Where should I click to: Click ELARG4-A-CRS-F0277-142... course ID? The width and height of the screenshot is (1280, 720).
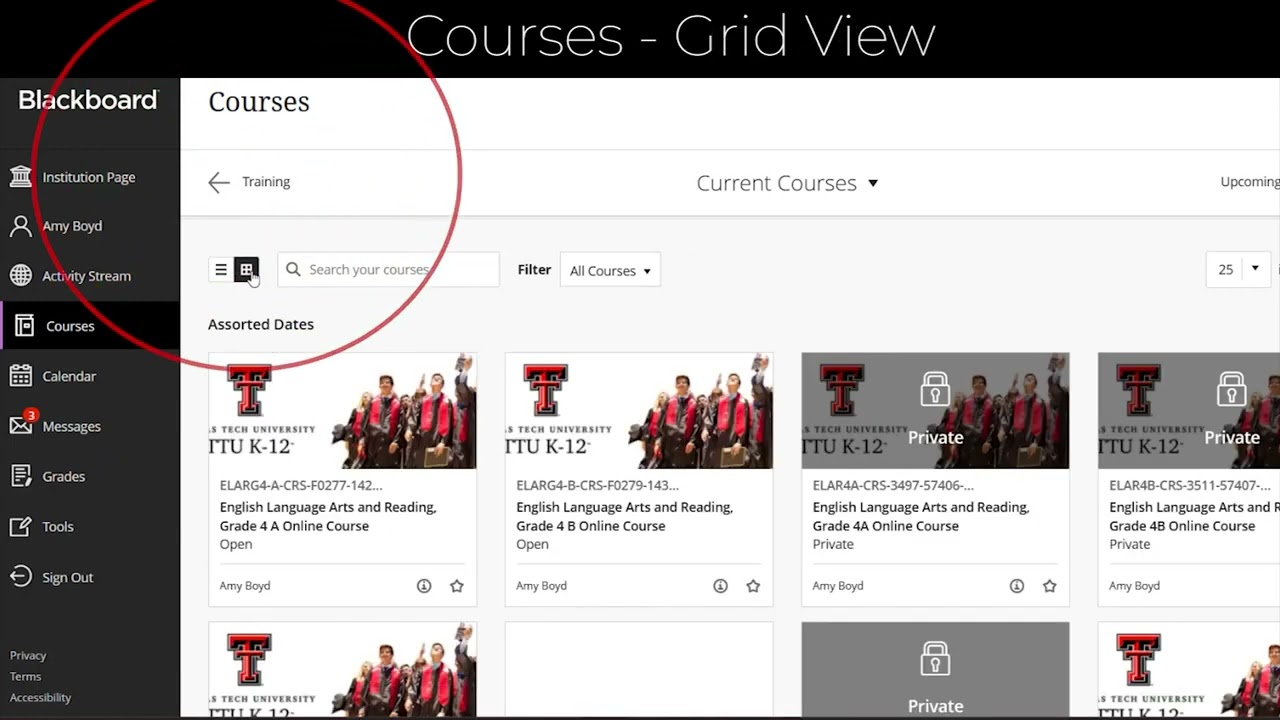click(301, 485)
